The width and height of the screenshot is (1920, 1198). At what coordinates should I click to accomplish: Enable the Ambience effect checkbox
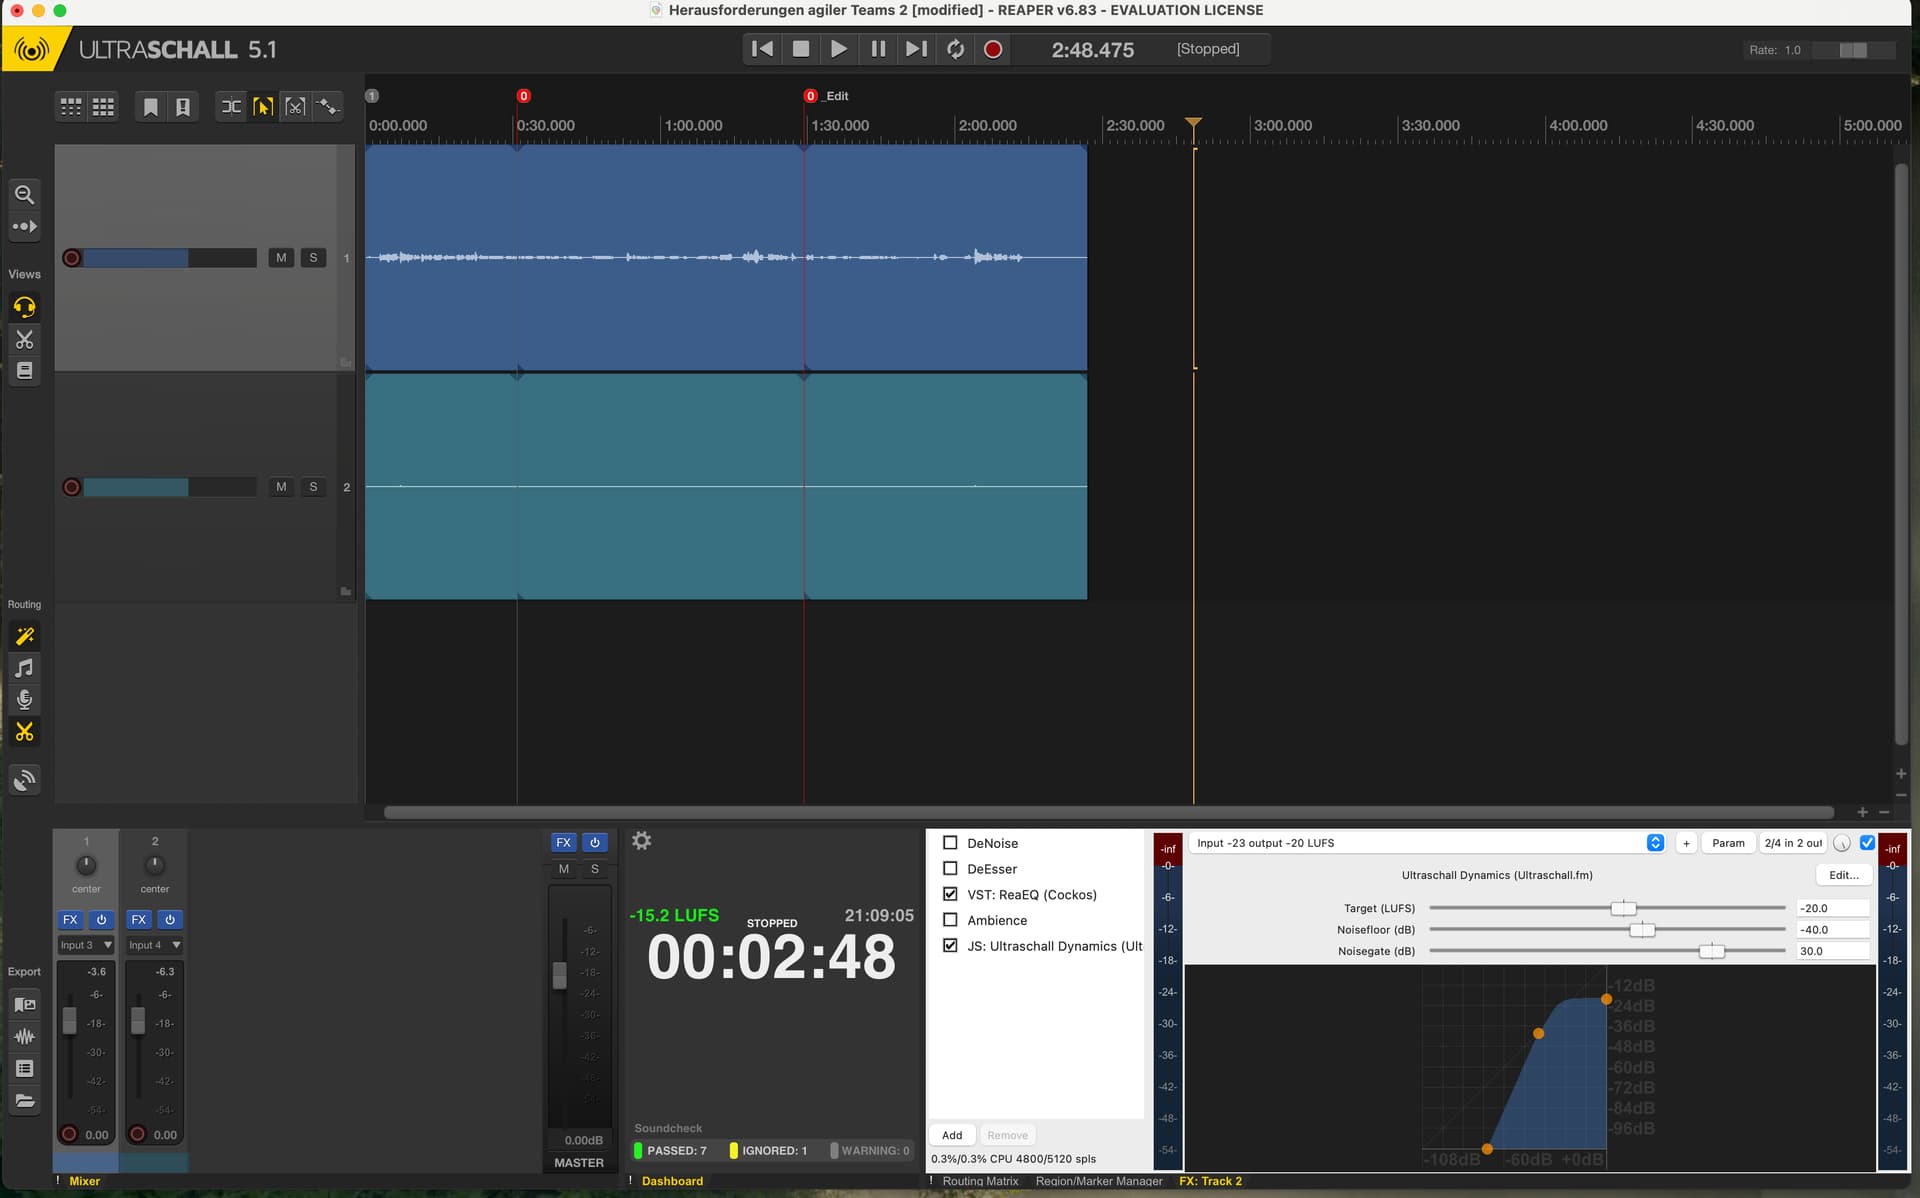coord(950,920)
